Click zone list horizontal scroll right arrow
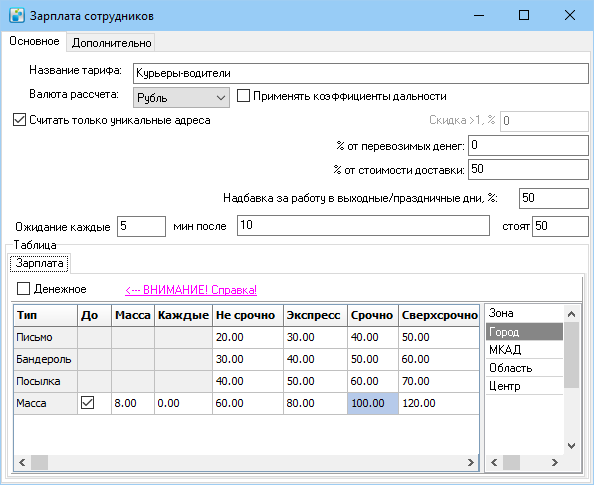The image size is (594, 485). 555,462
